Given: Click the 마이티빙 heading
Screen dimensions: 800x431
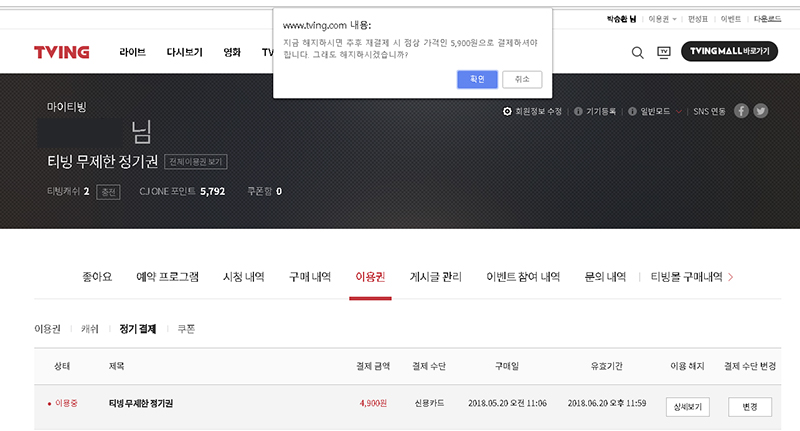Looking at the screenshot, I should coord(67,107).
